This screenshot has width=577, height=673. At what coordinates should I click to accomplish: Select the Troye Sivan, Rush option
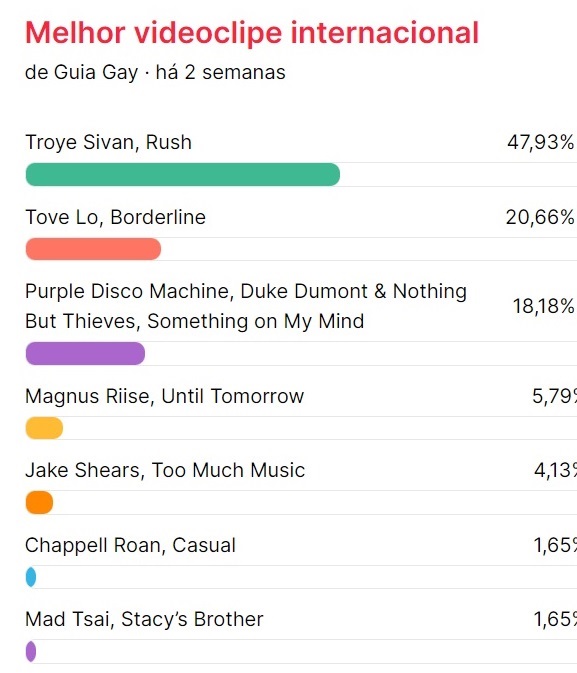tap(109, 142)
